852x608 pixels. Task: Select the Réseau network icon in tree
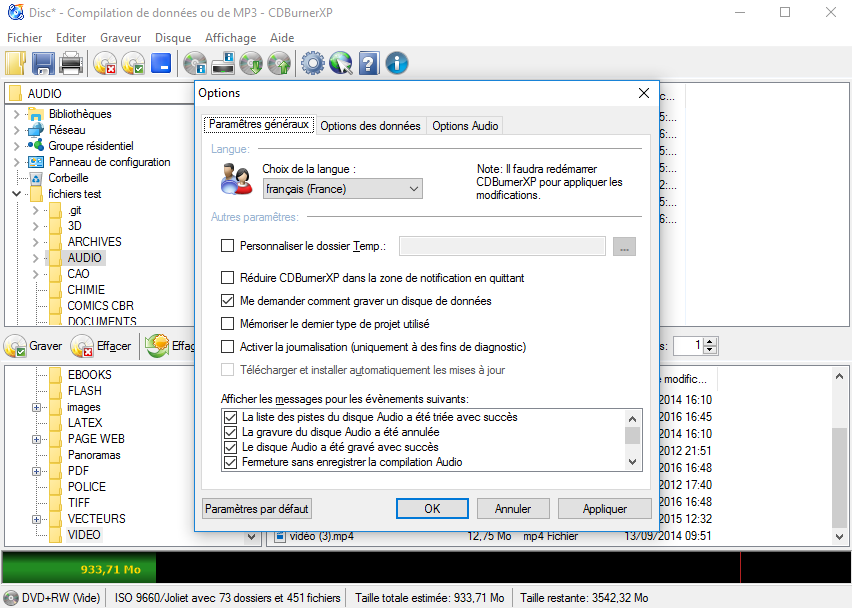[x=36, y=130]
